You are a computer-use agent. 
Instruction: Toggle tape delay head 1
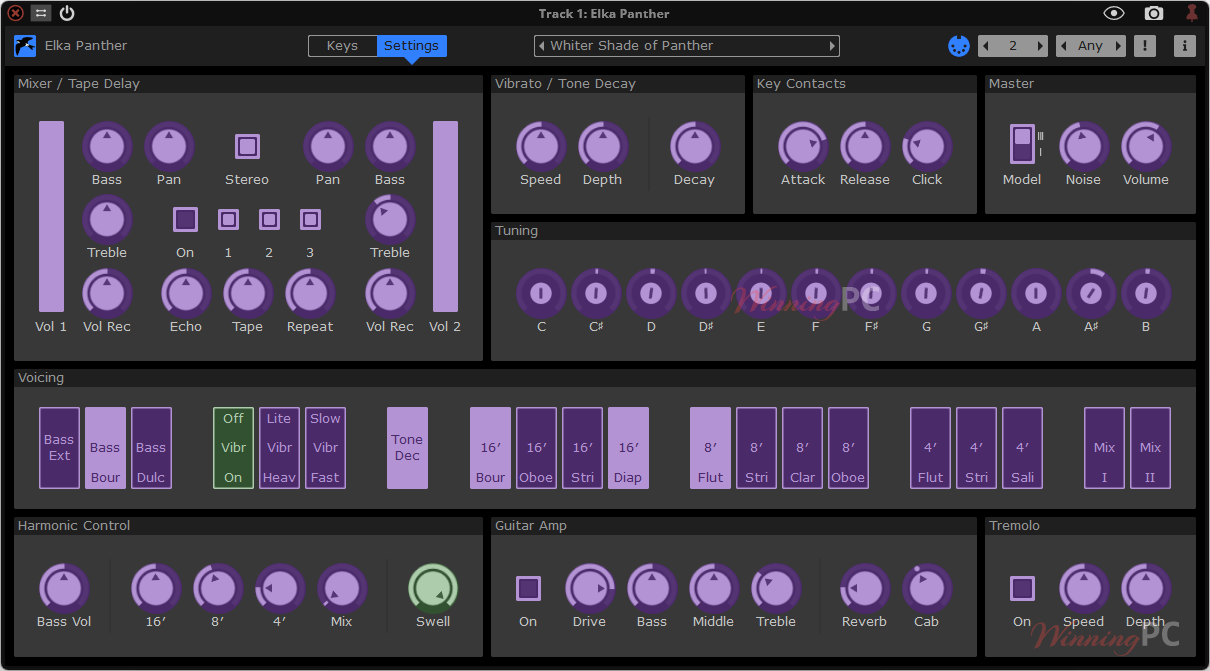228,219
